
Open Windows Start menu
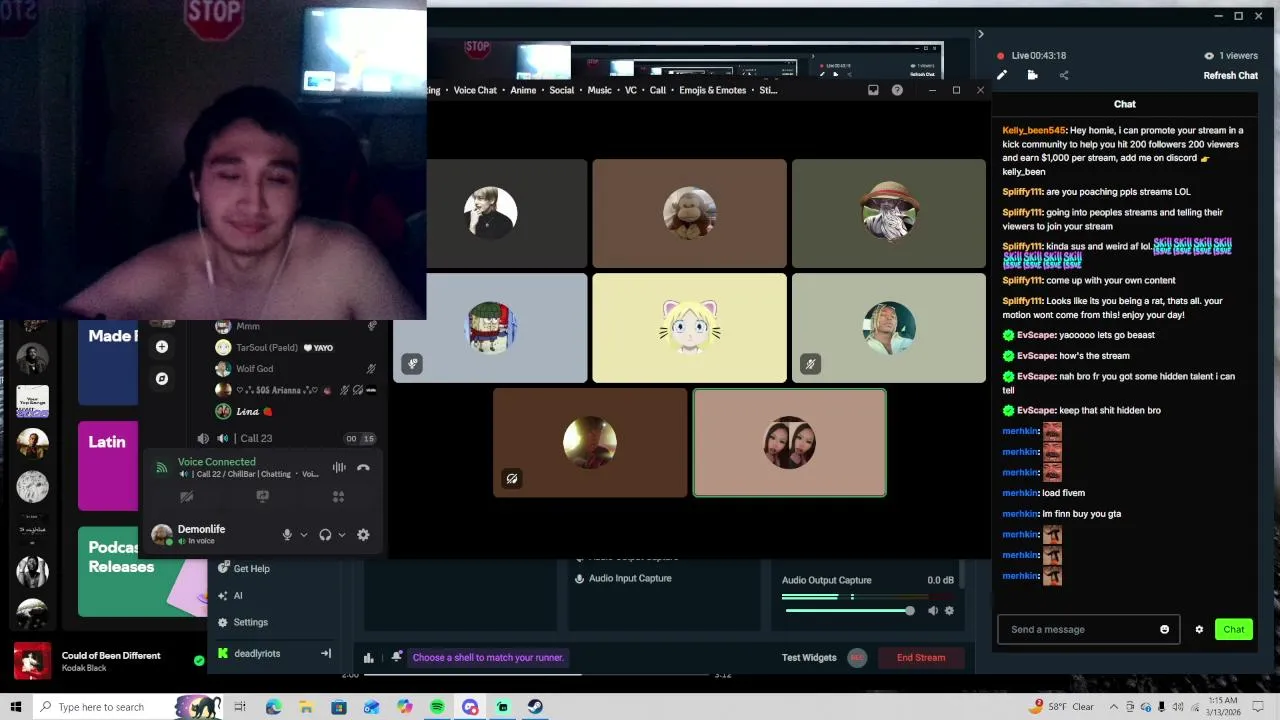pyautogui.click(x=16, y=707)
